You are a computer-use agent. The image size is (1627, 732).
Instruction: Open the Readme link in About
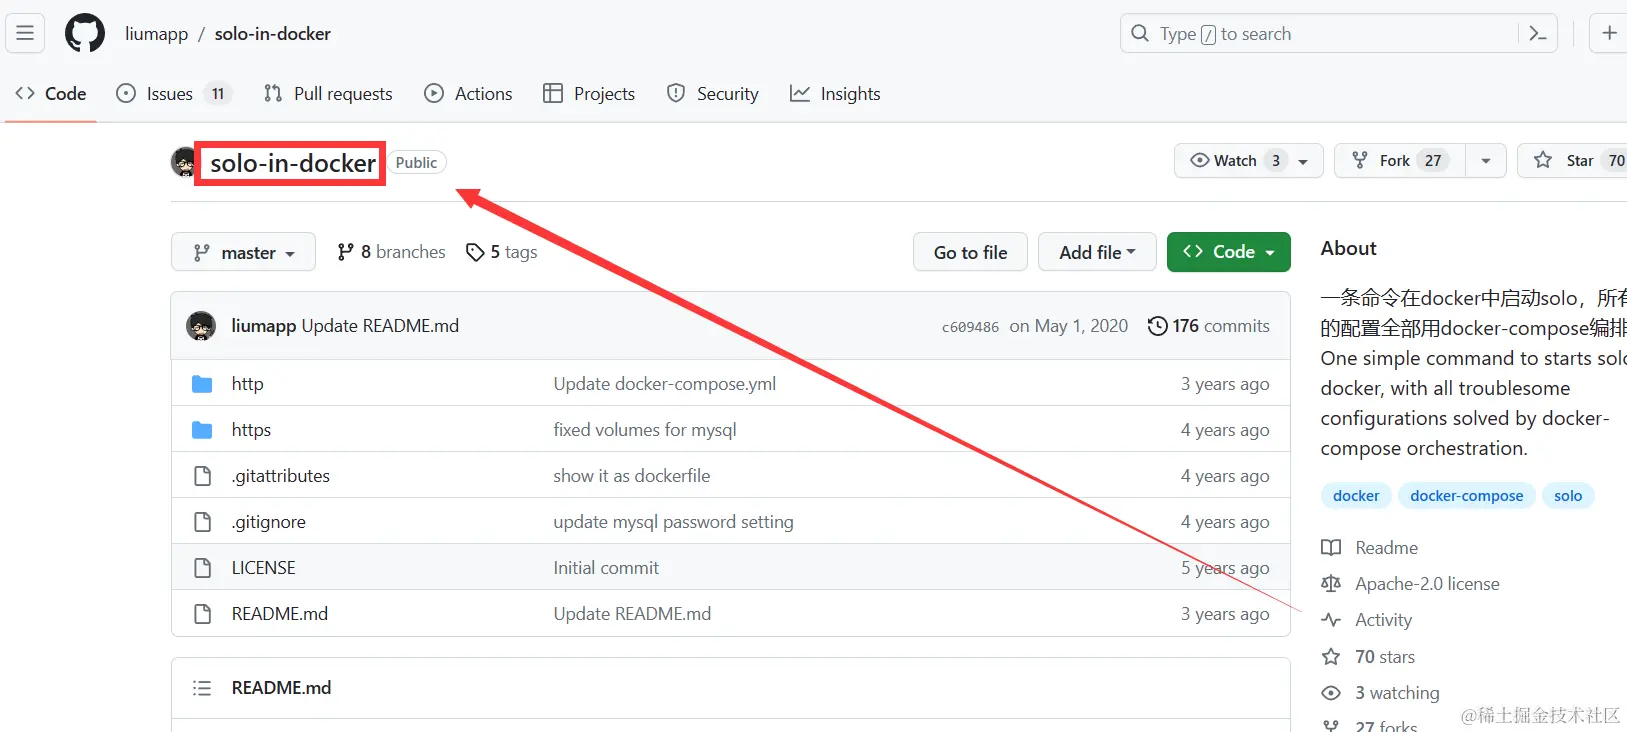coord(1386,548)
